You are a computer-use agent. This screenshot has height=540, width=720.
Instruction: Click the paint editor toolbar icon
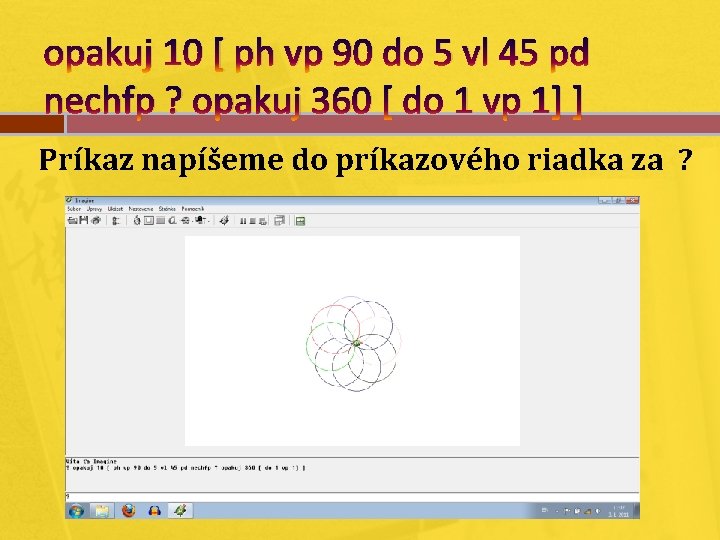click(x=224, y=221)
